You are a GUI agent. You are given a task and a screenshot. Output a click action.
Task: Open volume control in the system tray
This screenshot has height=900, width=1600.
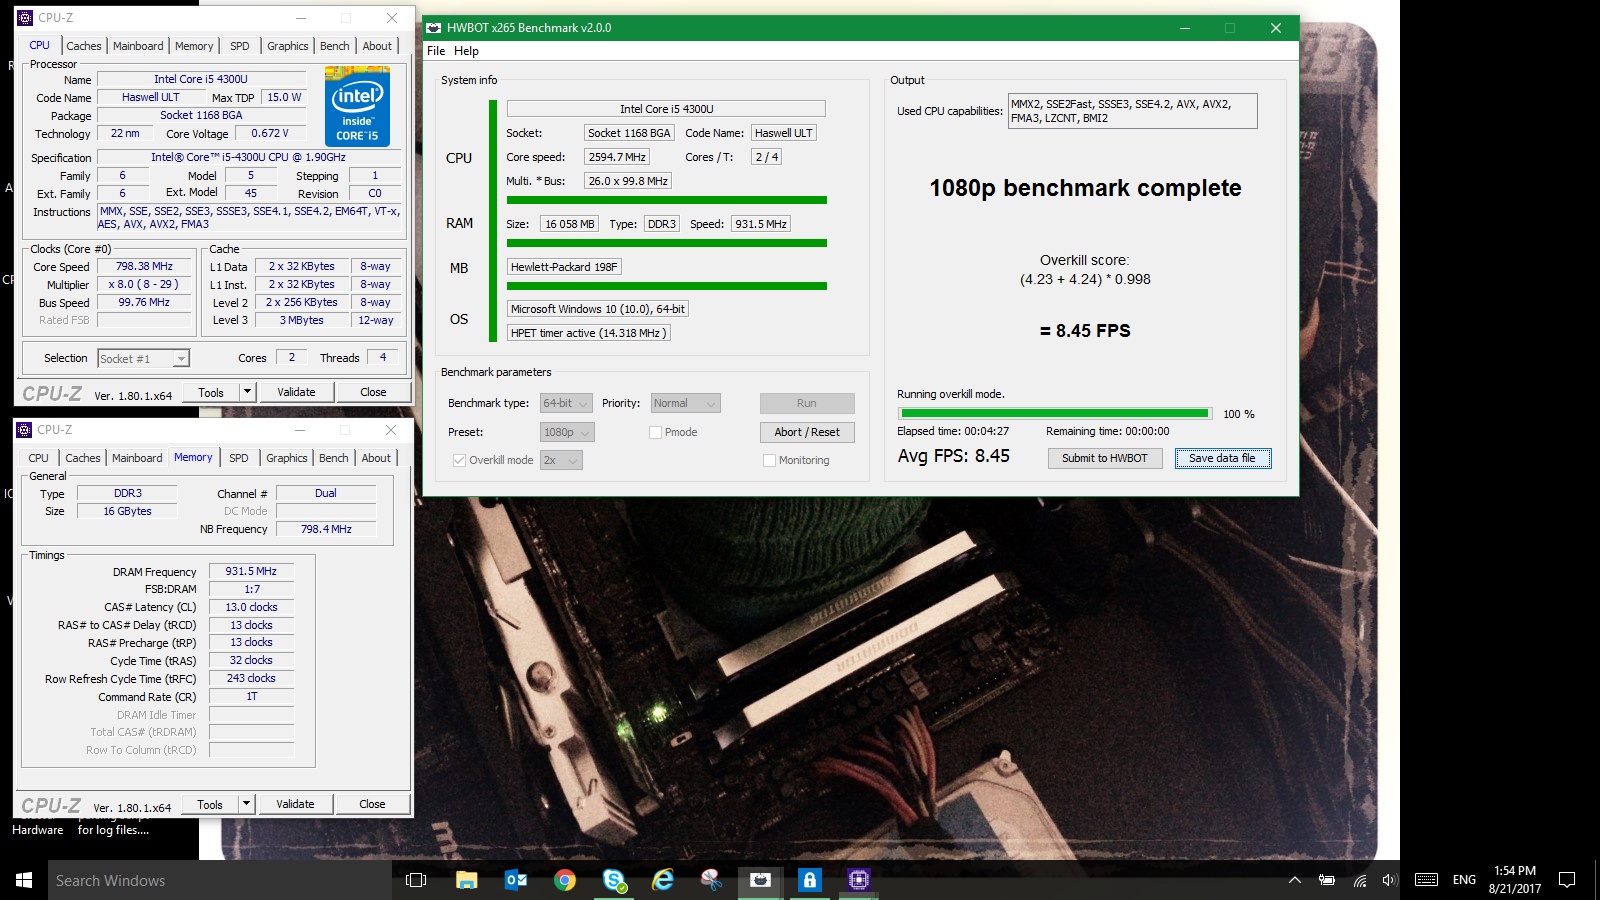pos(1390,880)
